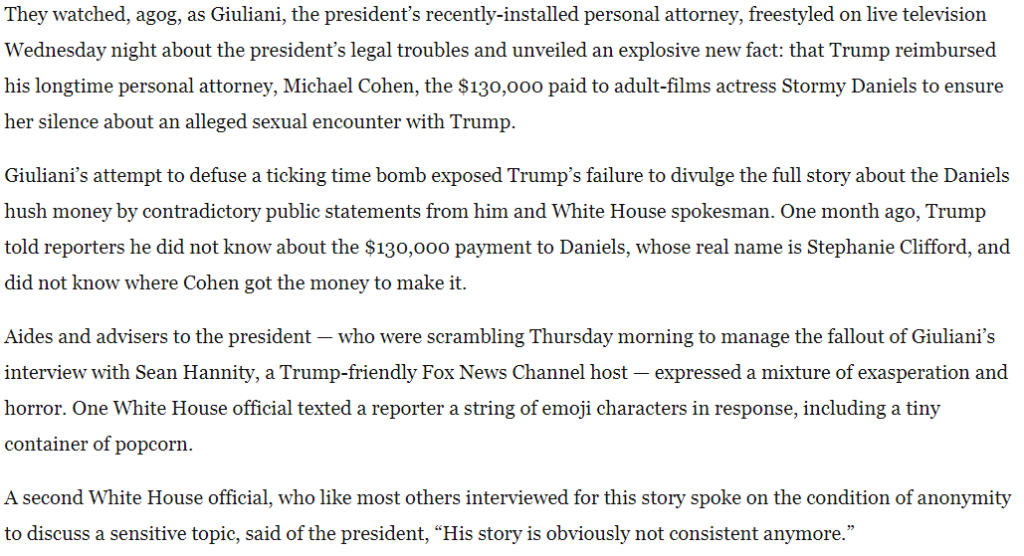Click the first "$130,000" amount in the first paragraph

500,86
